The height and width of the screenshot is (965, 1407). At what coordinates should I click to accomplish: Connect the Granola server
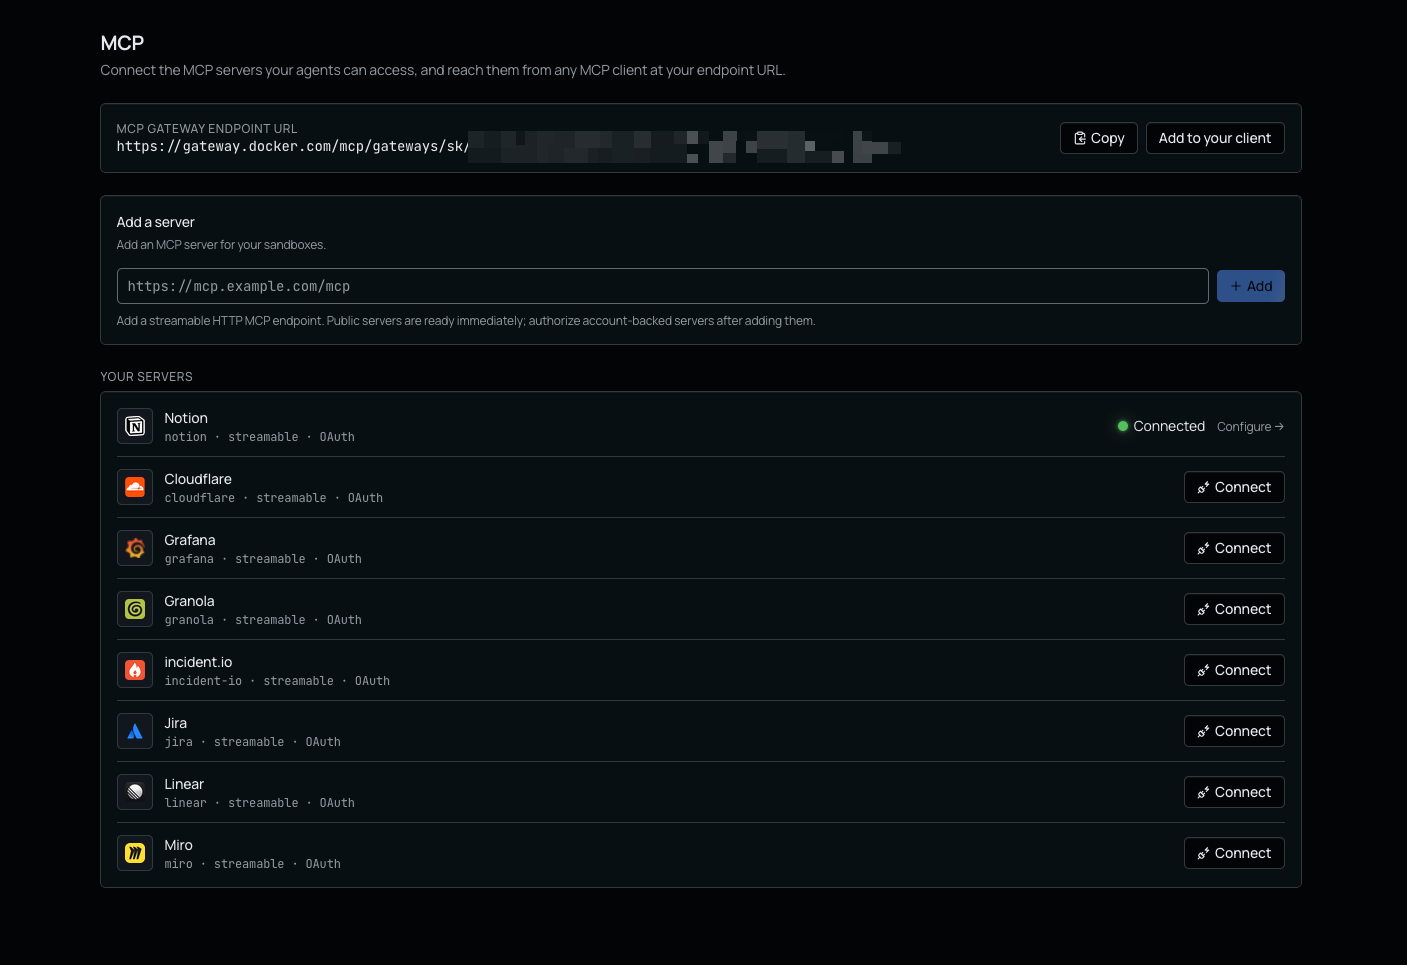(x=1234, y=609)
